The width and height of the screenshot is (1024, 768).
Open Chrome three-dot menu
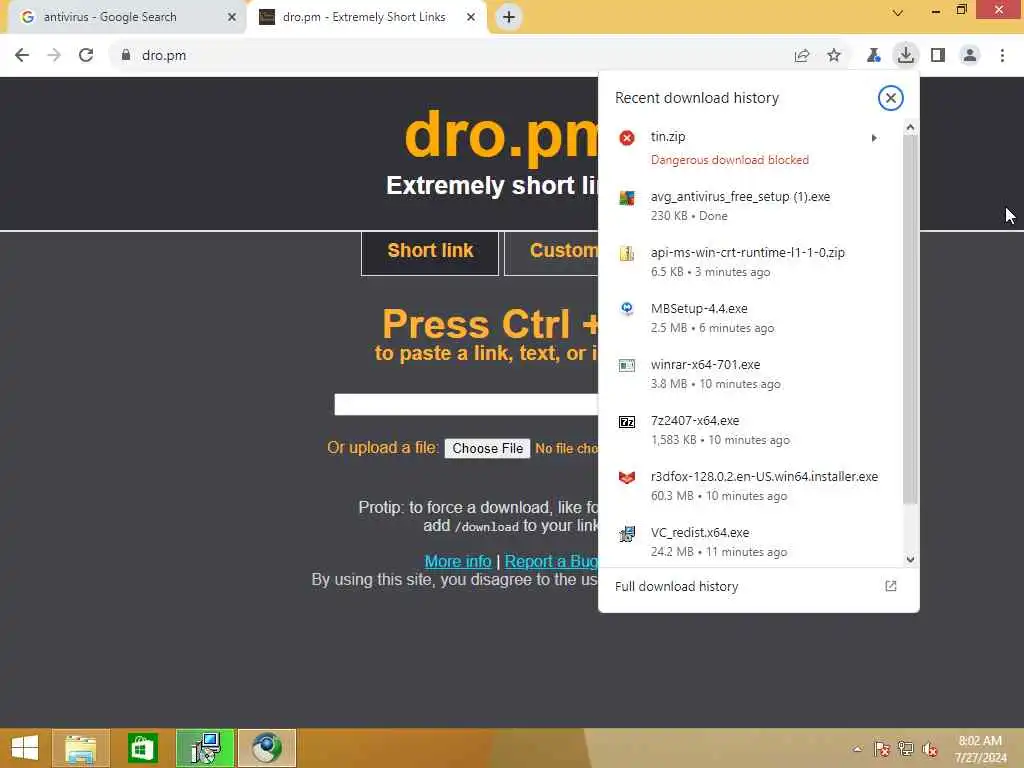click(1002, 56)
